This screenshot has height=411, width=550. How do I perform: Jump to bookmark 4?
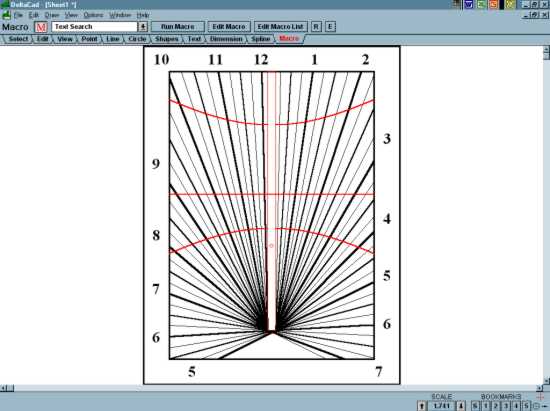(x=516, y=406)
